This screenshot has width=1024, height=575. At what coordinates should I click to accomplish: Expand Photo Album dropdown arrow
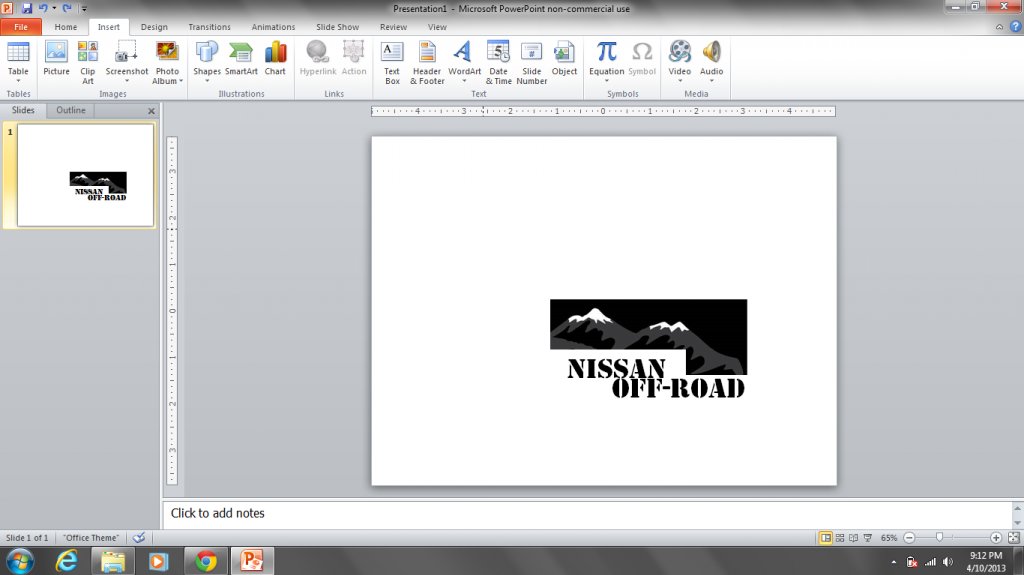click(x=181, y=82)
